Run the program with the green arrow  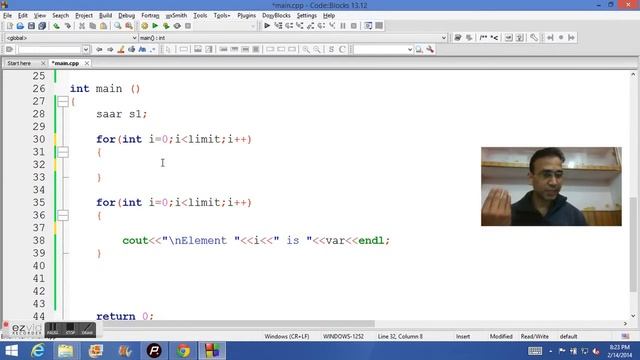[x=155, y=26]
